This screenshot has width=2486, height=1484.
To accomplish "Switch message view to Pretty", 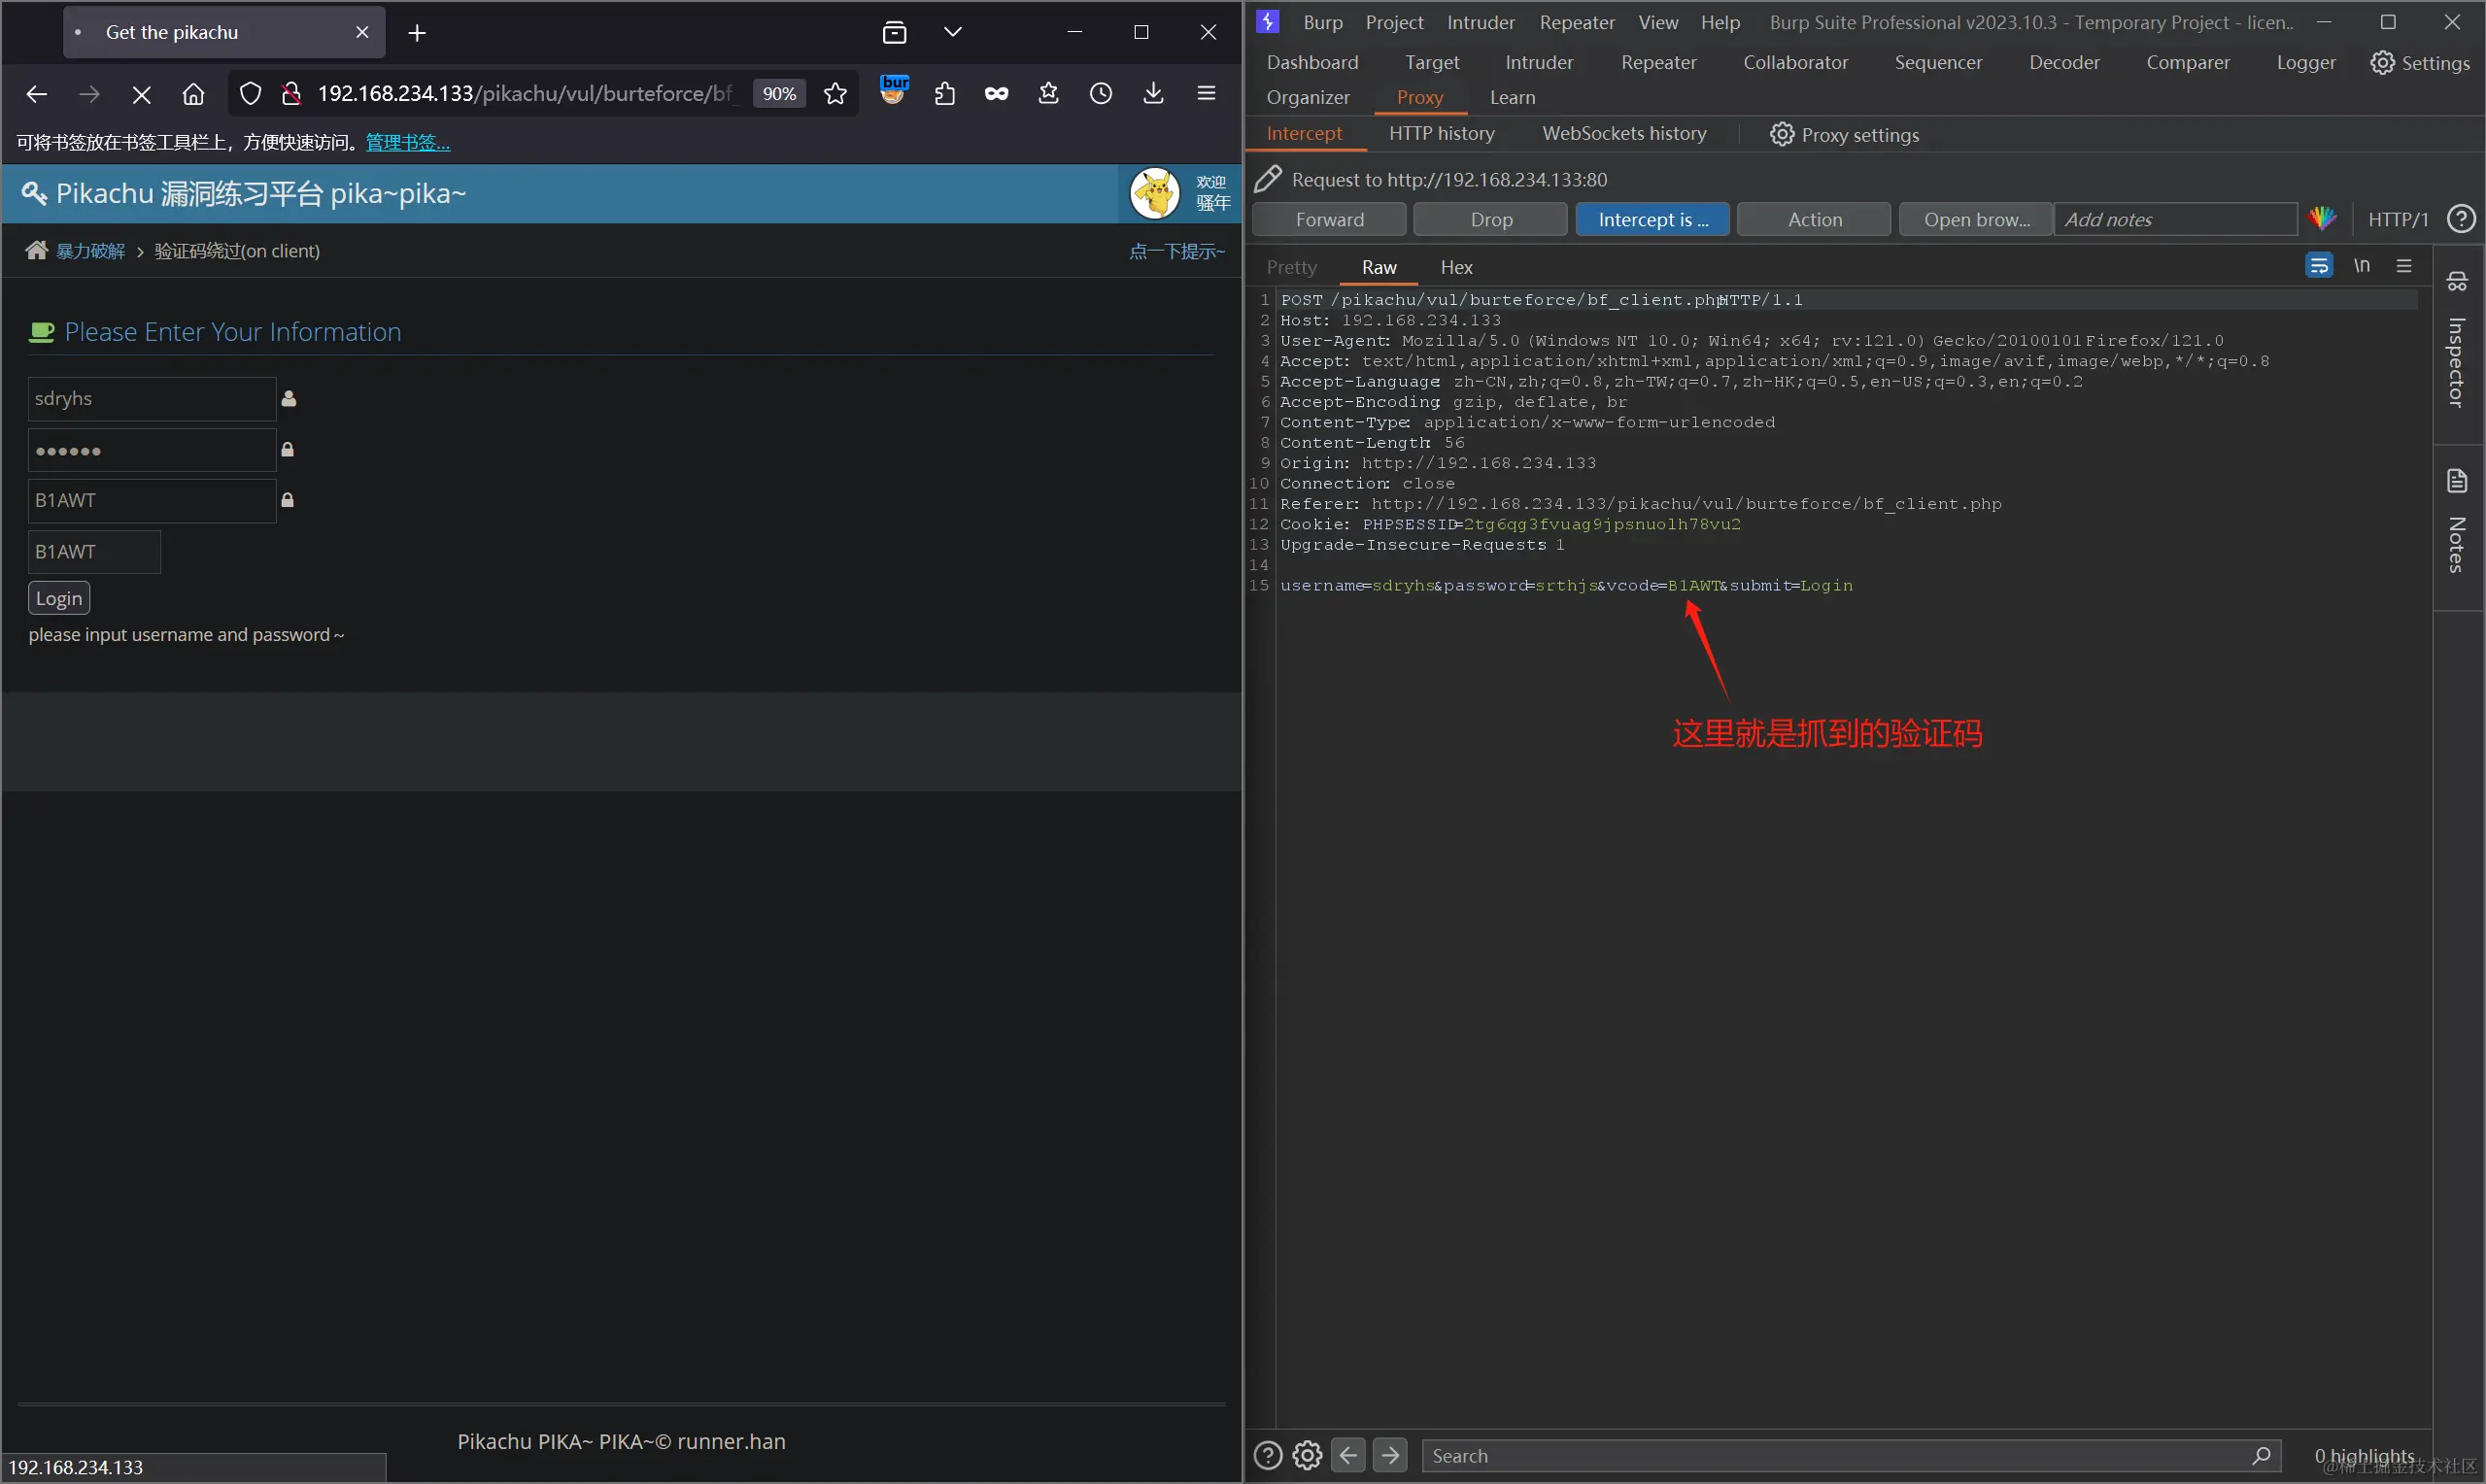I will click(1291, 267).
